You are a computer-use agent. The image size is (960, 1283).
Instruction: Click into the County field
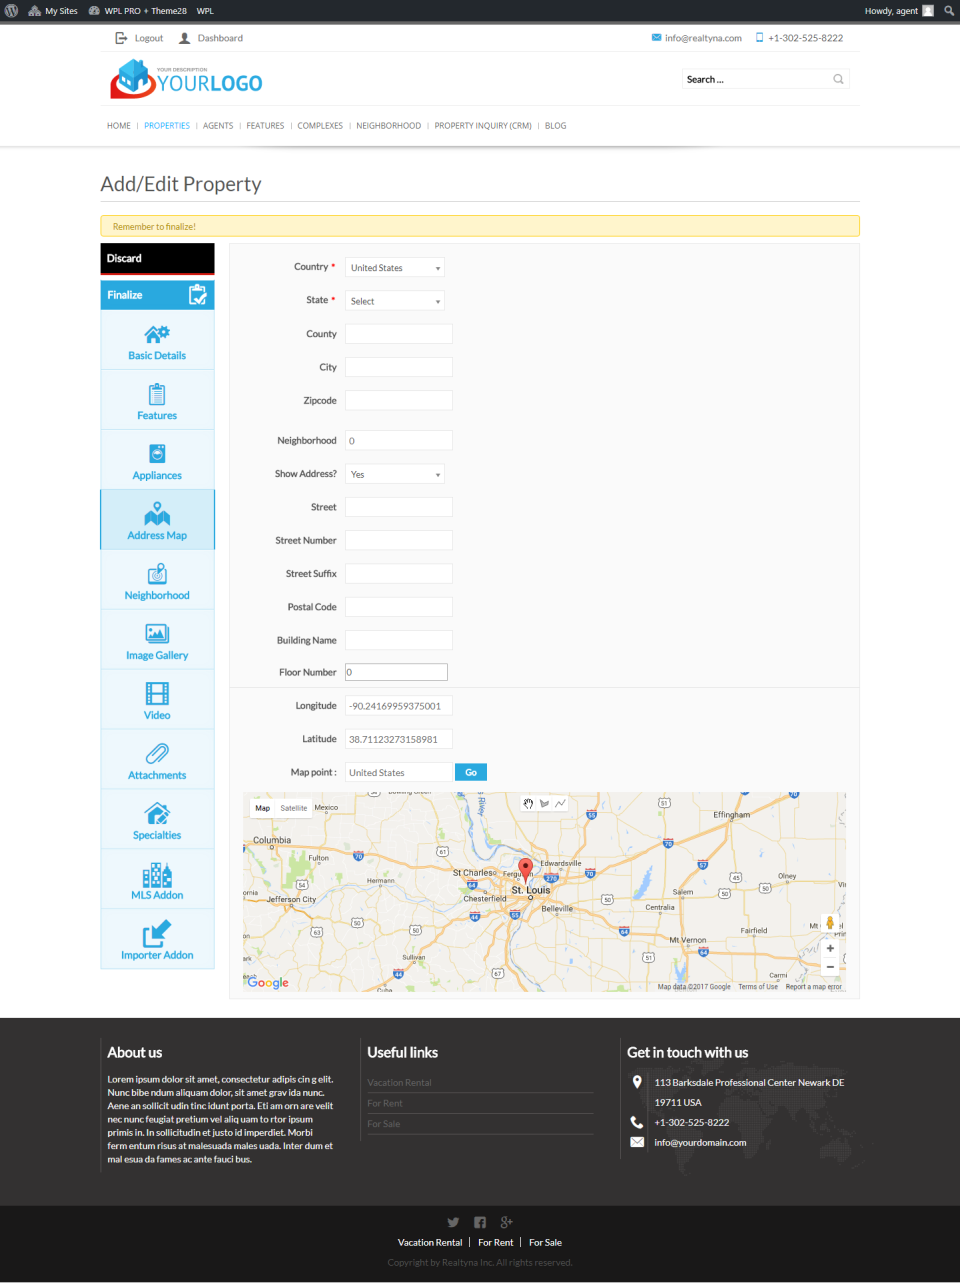[x=399, y=334]
